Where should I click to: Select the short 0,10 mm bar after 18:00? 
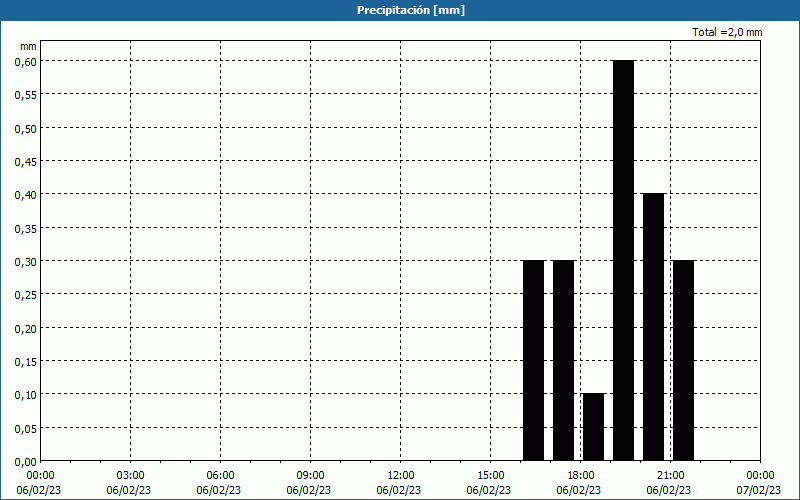coord(593,427)
